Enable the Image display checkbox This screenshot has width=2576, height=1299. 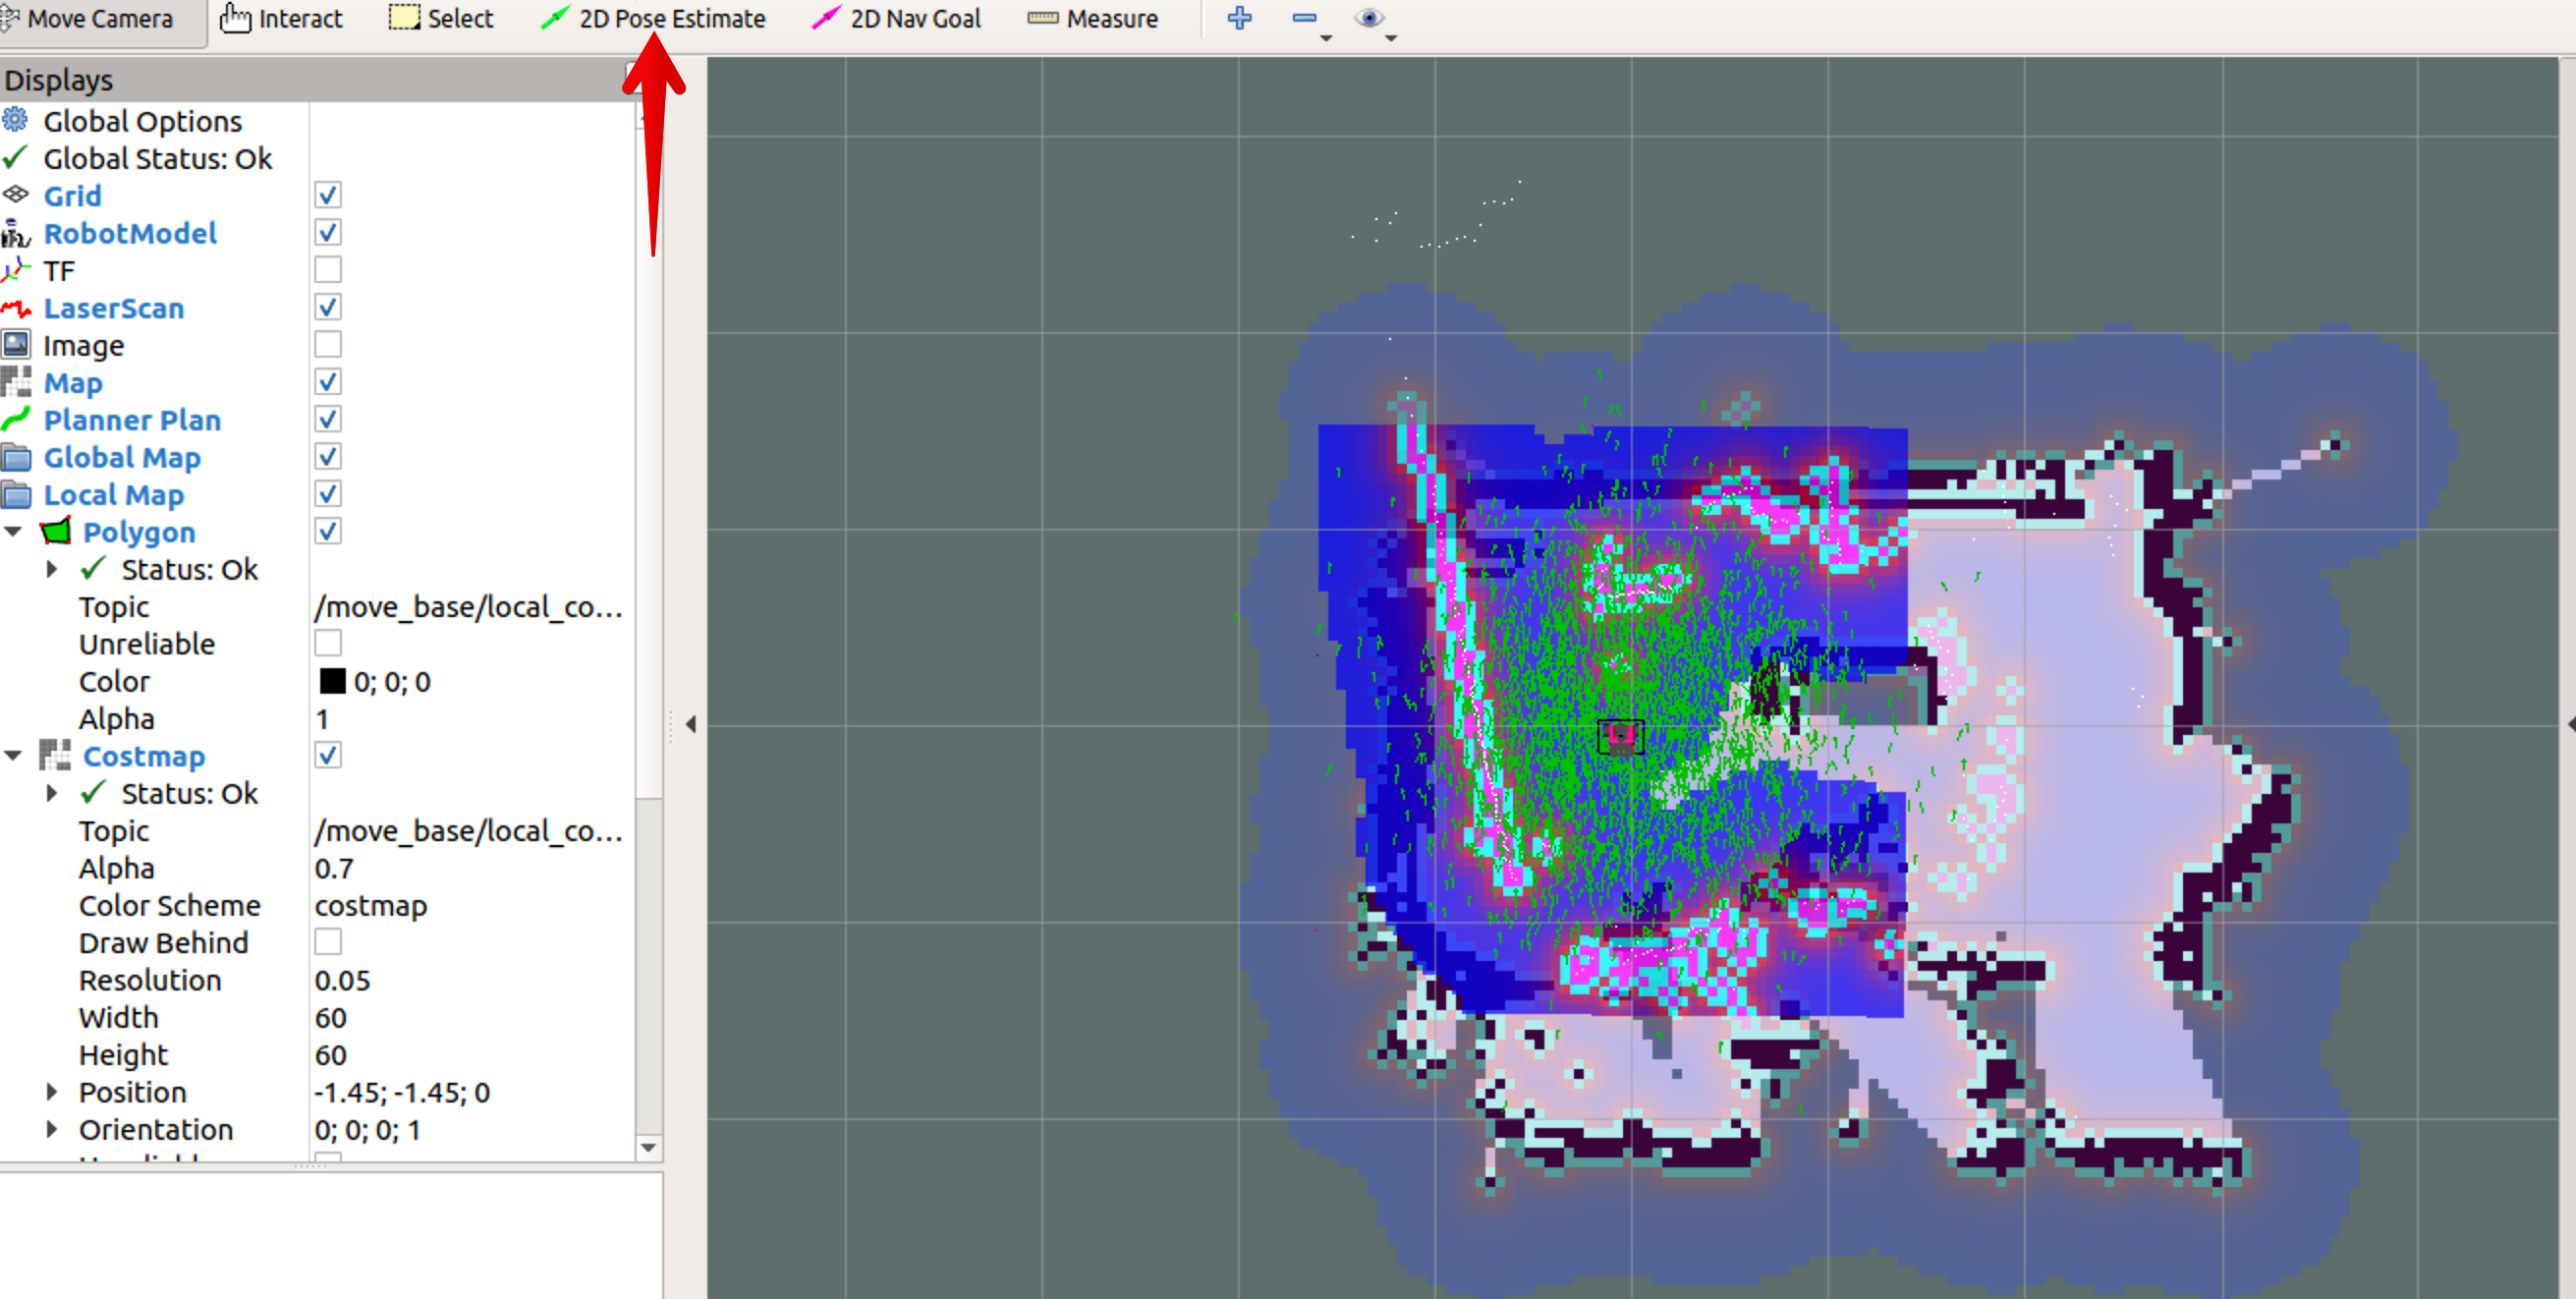pyautogui.click(x=327, y=345)
